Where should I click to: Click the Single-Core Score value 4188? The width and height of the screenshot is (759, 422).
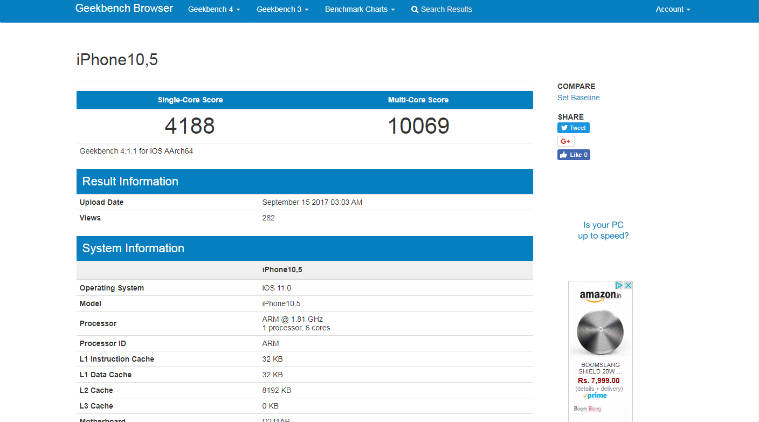tap(190, 126)
